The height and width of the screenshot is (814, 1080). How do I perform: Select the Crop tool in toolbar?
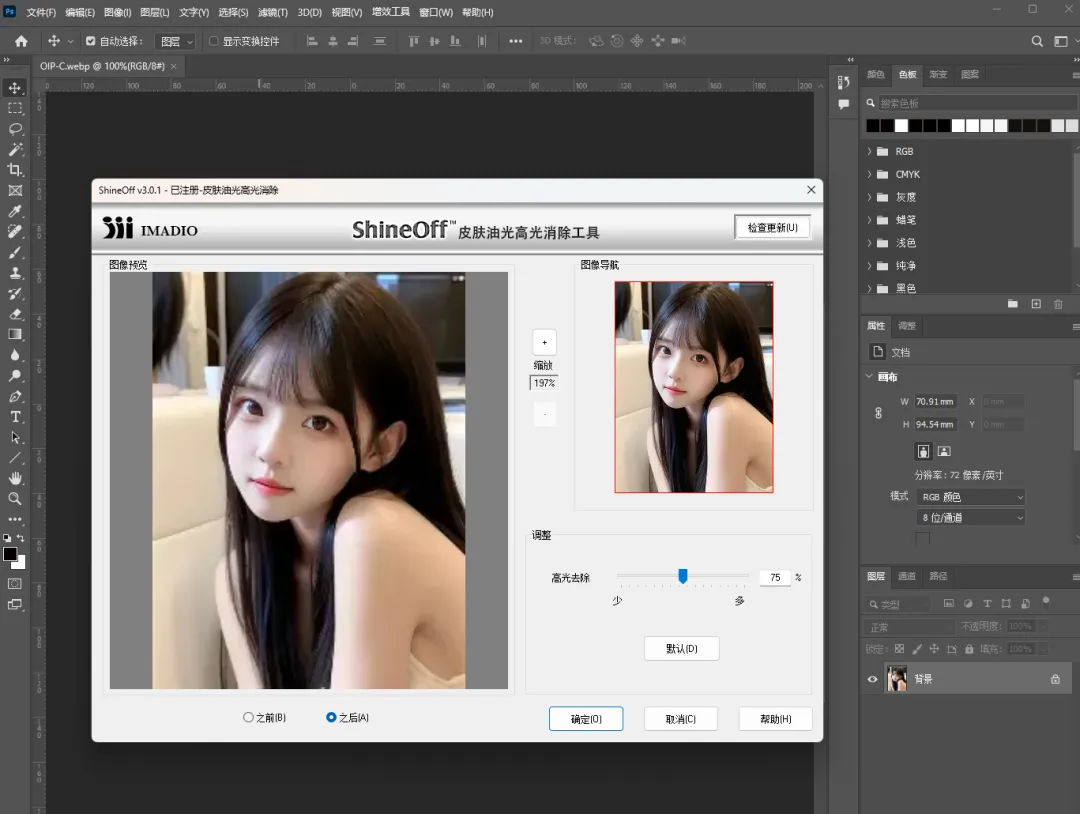point(15,170)
